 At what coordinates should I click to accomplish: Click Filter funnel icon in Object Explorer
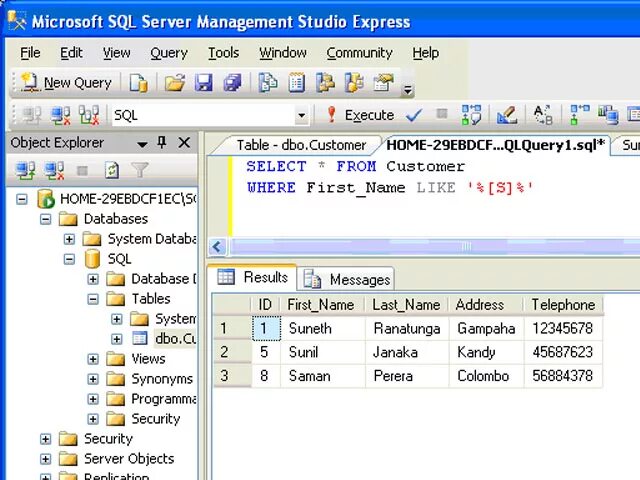(140, 170)
